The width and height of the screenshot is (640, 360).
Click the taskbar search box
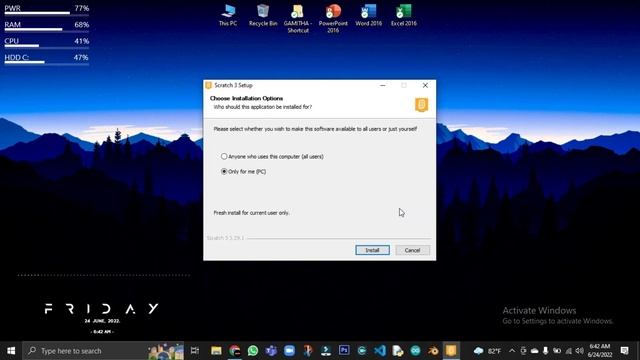pyautogui.click(x=104, y=351)
